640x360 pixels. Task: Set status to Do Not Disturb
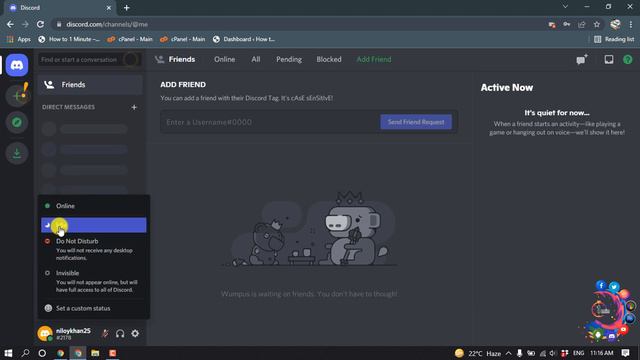point(94,249)
